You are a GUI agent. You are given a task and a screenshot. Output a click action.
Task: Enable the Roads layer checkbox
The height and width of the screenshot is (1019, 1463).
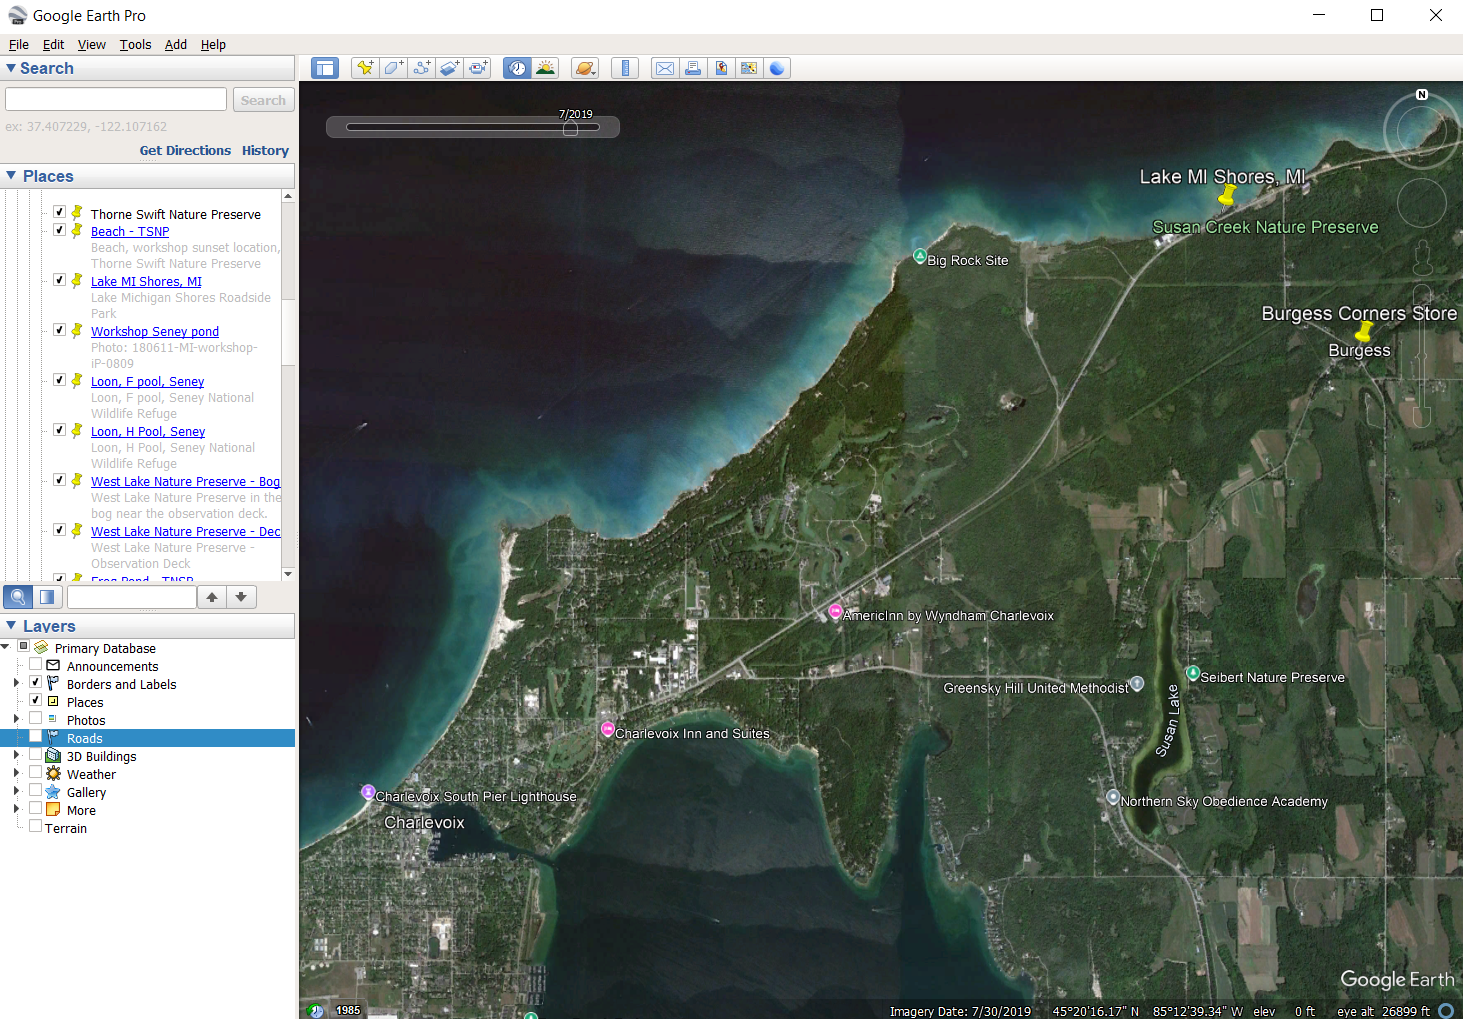35,736
